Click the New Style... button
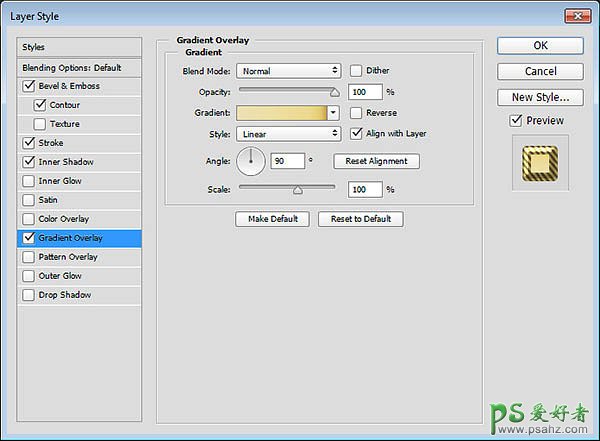 pos(540,97)
